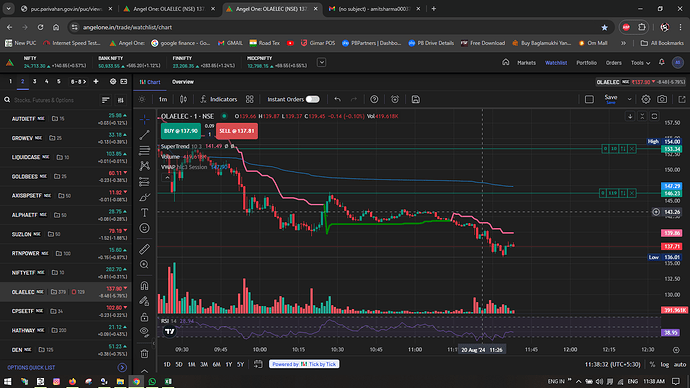This screenshot has height=388, width=690.
Task: Toggle the log scale option
Action: coord(664,364)
